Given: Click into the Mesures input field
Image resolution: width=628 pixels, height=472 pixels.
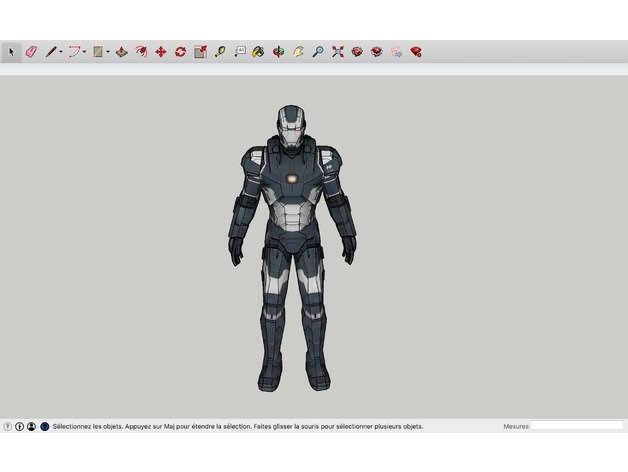Looking at the screenshot, I should [577, 426].
